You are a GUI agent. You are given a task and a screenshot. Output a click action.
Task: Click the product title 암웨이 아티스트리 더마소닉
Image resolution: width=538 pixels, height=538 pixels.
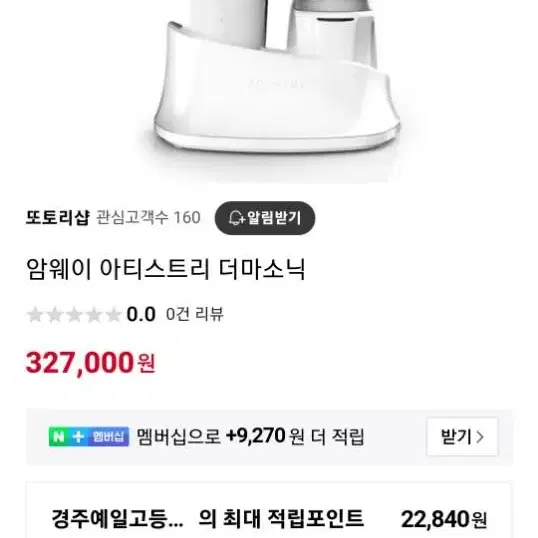[x=165, y=269]
